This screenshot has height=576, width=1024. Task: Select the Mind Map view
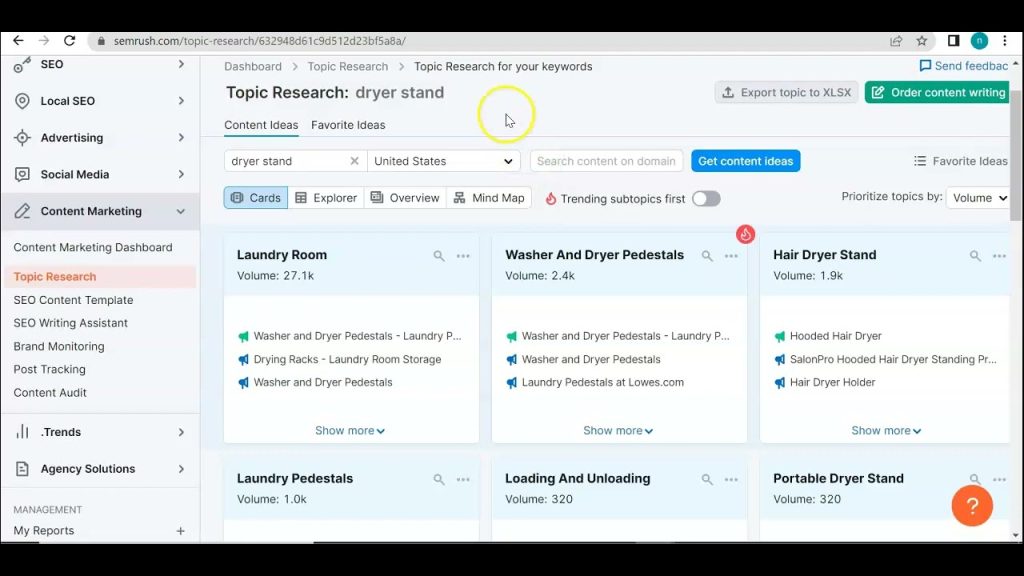pos(489,198)
